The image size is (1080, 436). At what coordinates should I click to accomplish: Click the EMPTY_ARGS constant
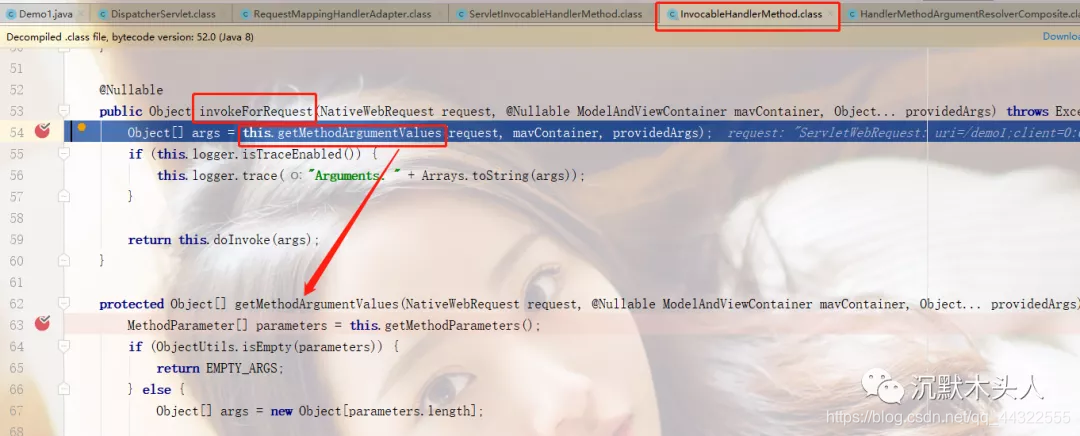pos(242,368)
